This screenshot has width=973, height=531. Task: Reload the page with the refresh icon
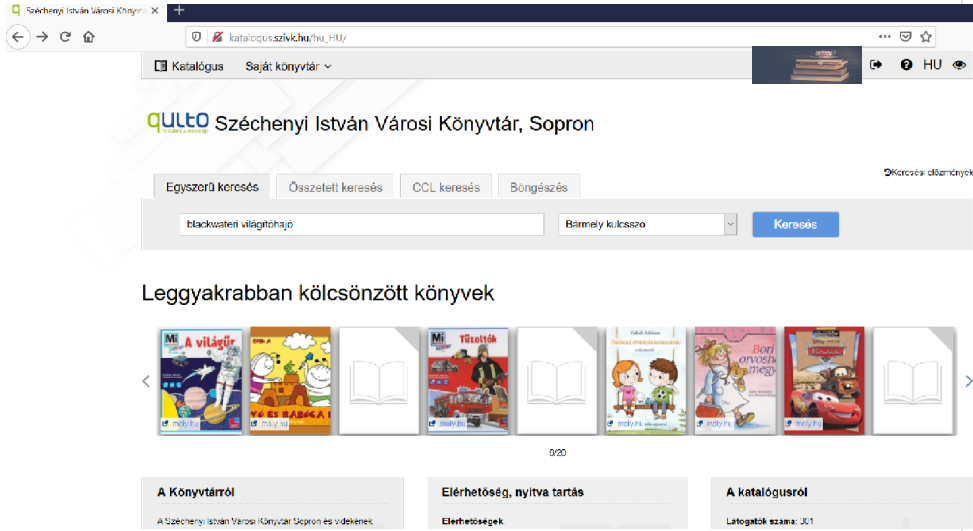[x=65, y=37]
